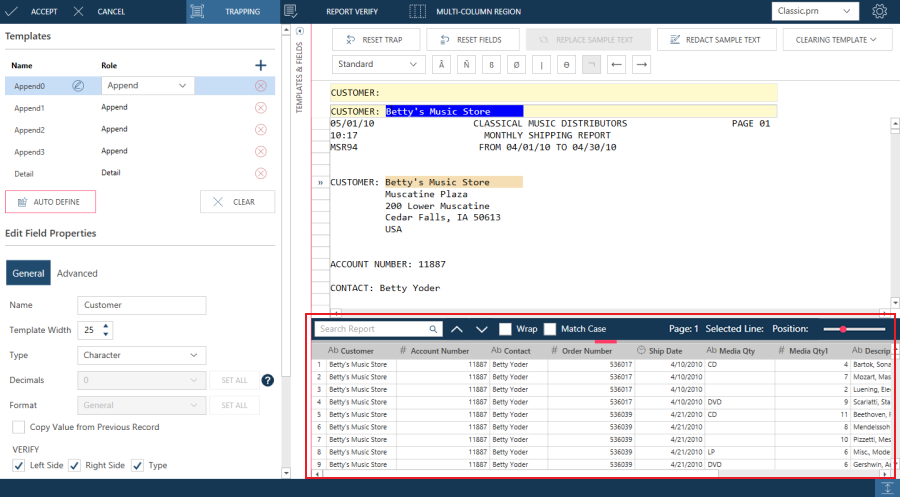Select the numeric trap character Ñ

[465, 65]
